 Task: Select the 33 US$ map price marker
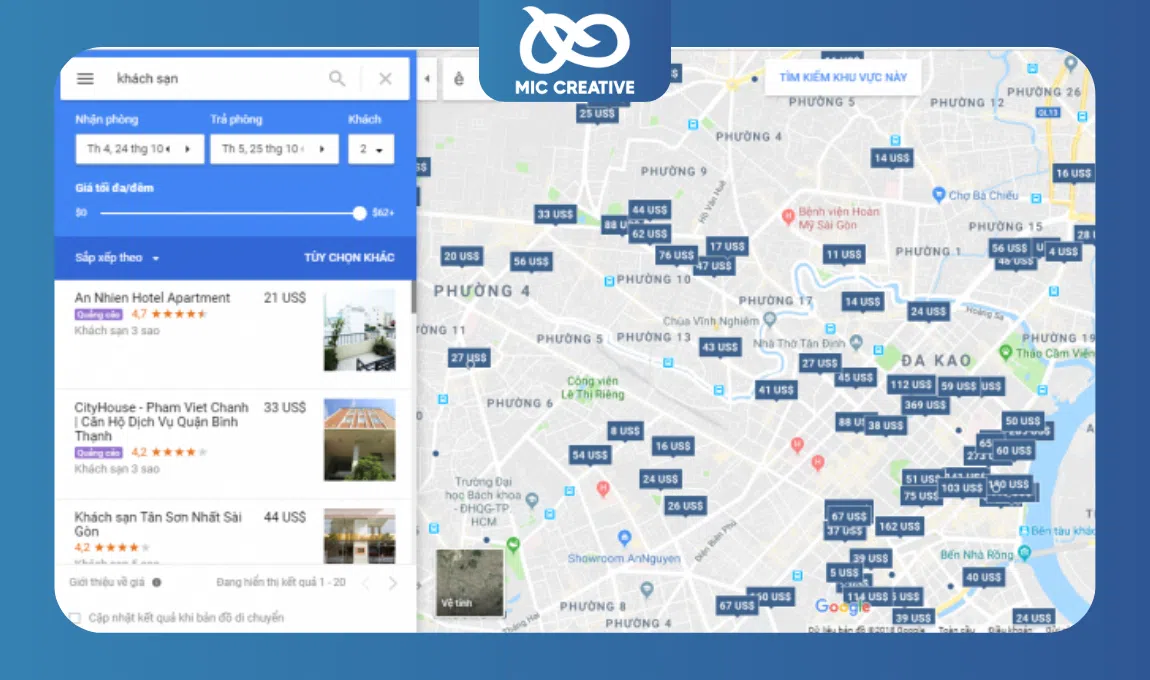pos(555,214)
